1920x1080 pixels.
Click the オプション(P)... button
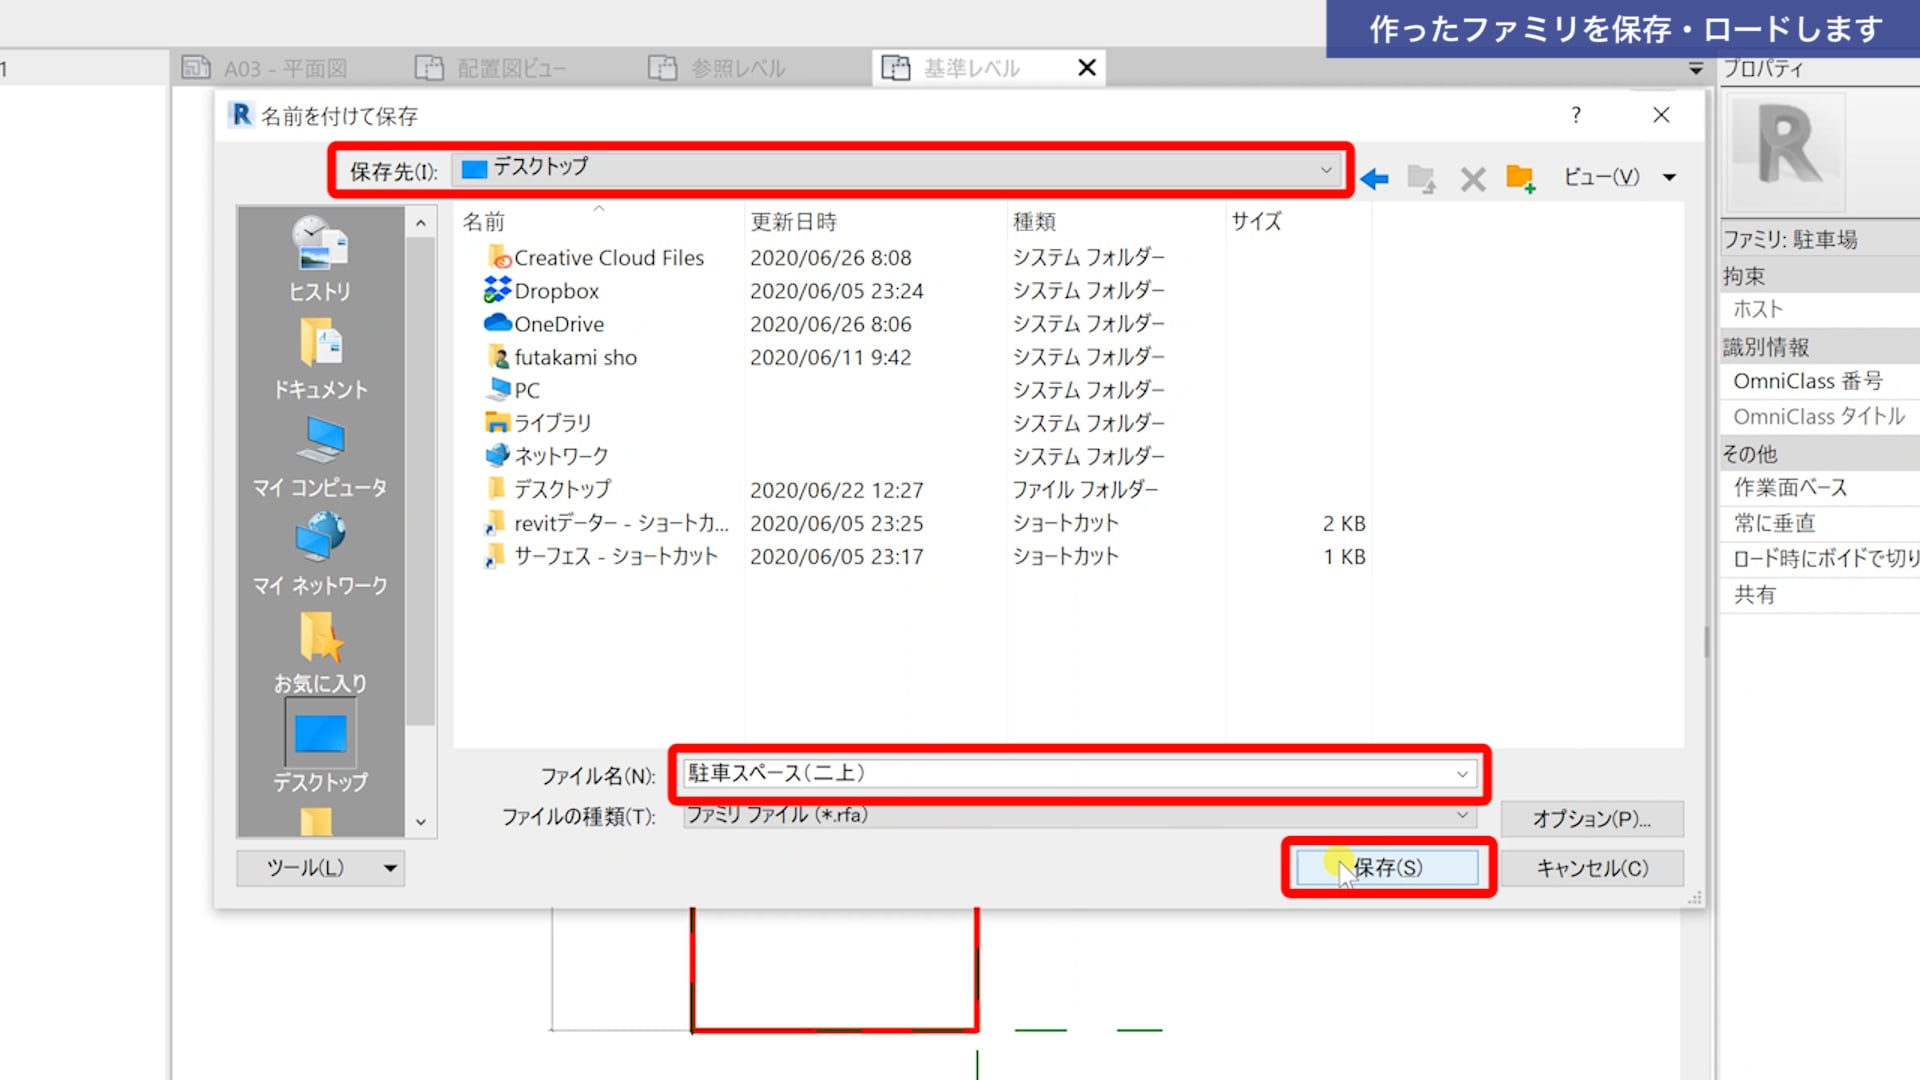click(x=1591, y=819)
